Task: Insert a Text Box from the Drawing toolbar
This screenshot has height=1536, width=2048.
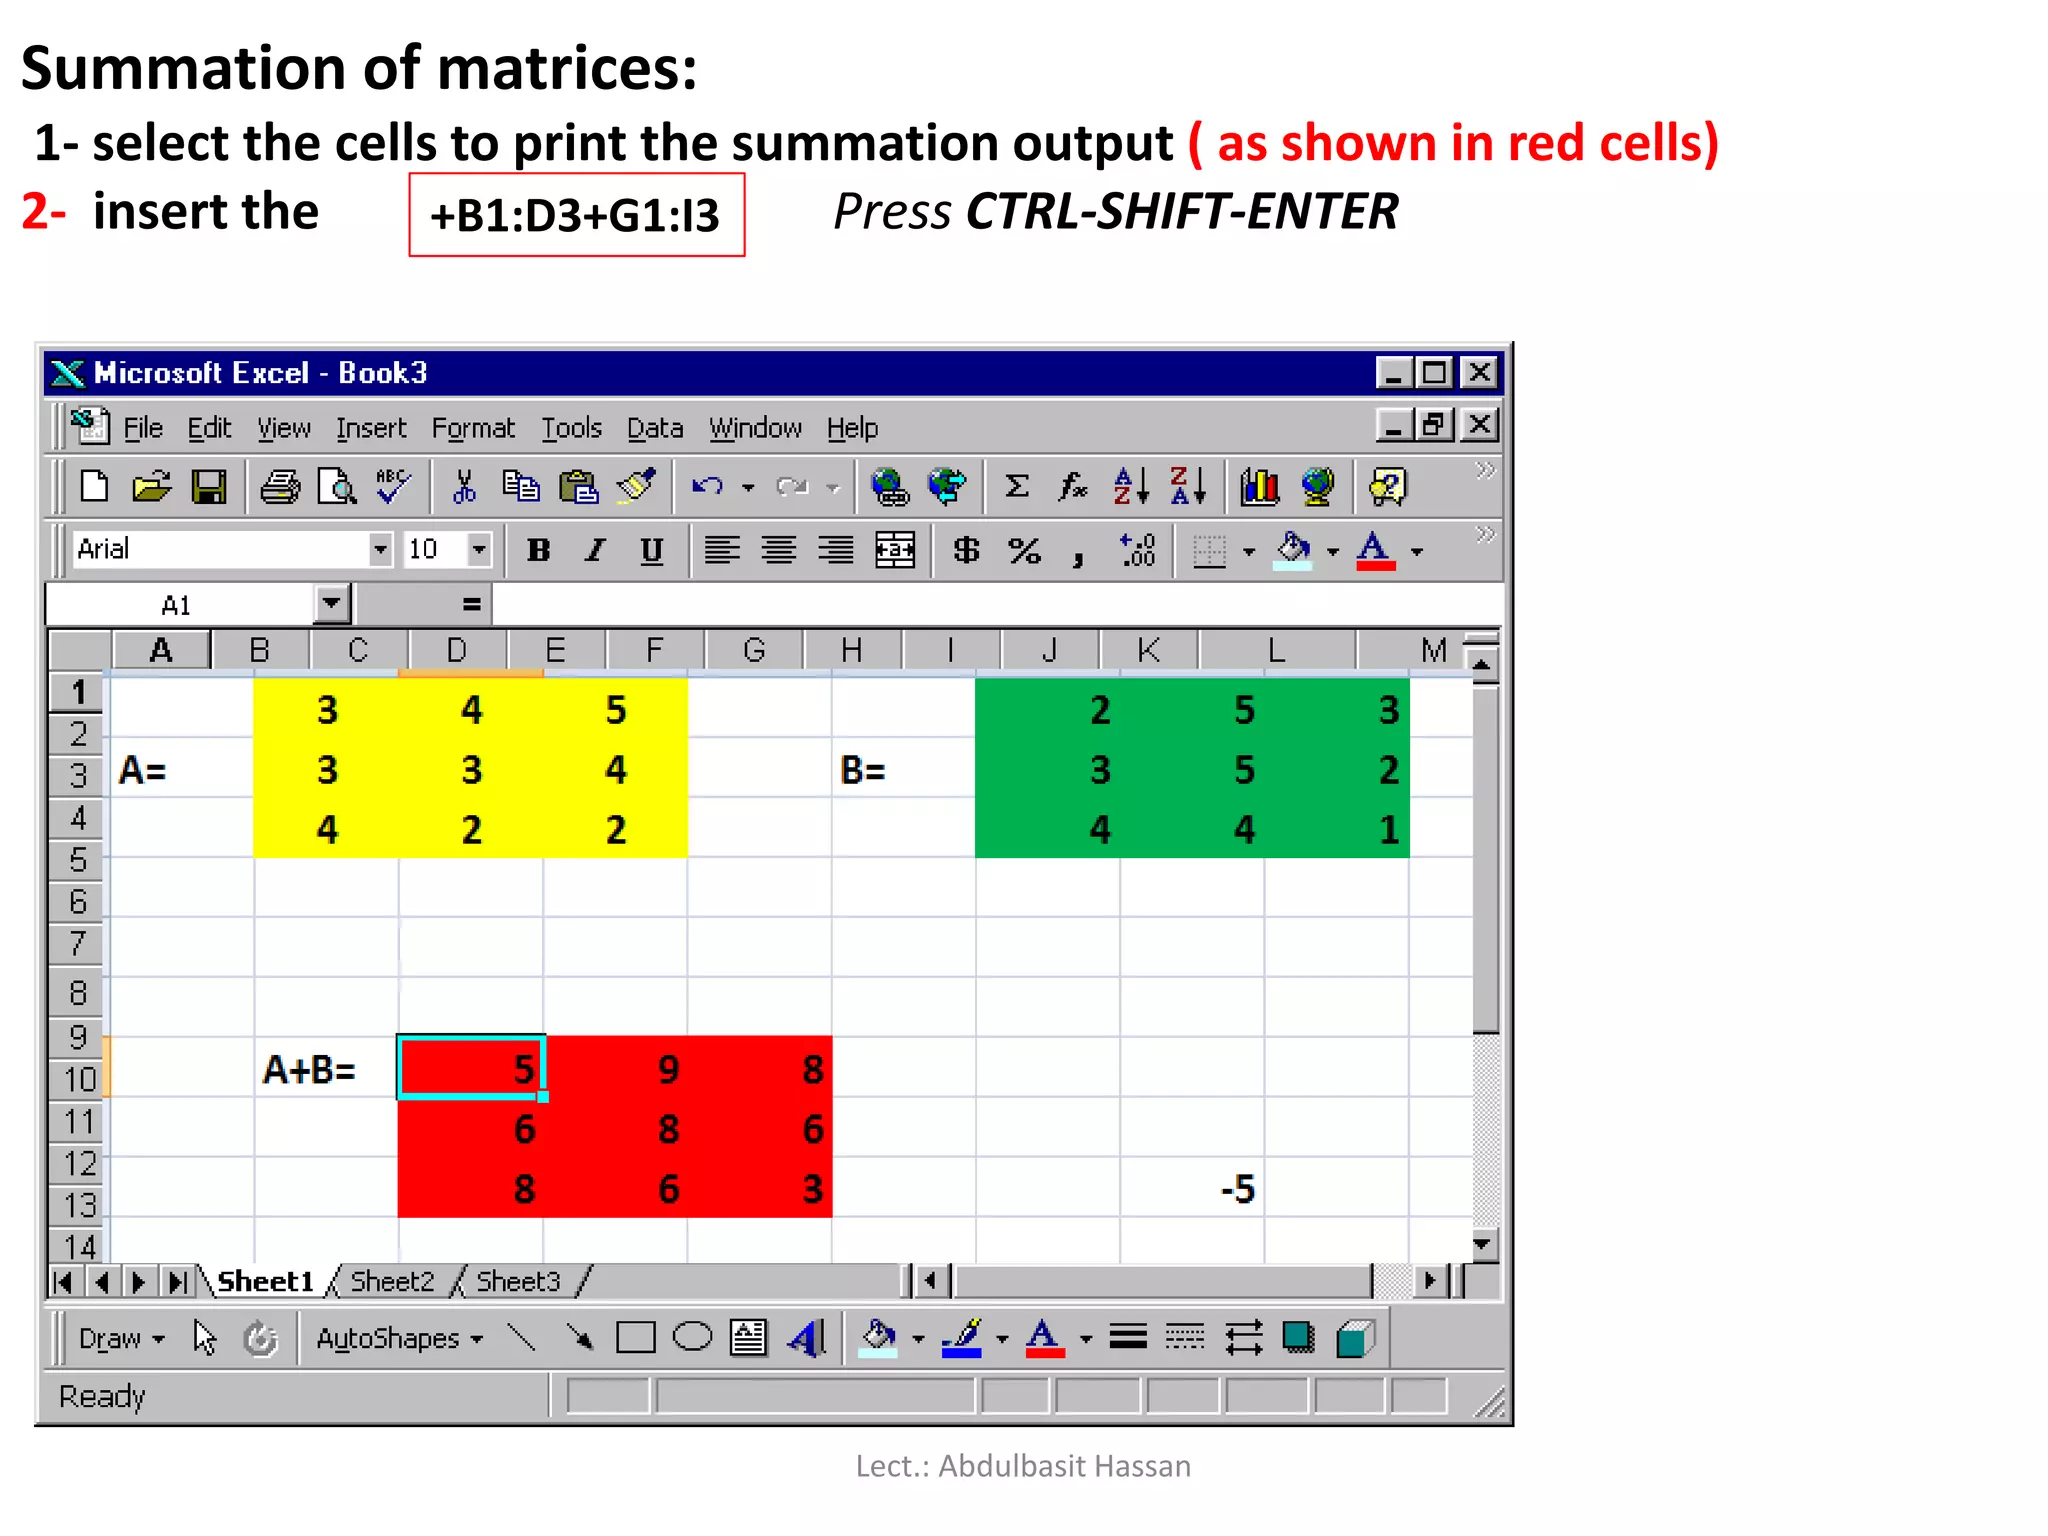Action: 748,1337
